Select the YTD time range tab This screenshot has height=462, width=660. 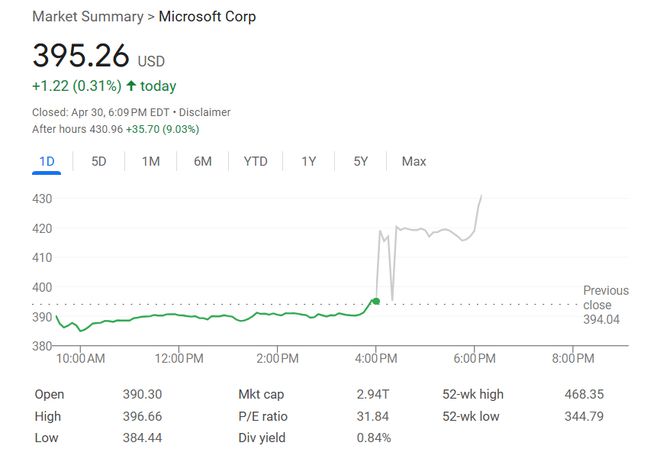[255, 161]
